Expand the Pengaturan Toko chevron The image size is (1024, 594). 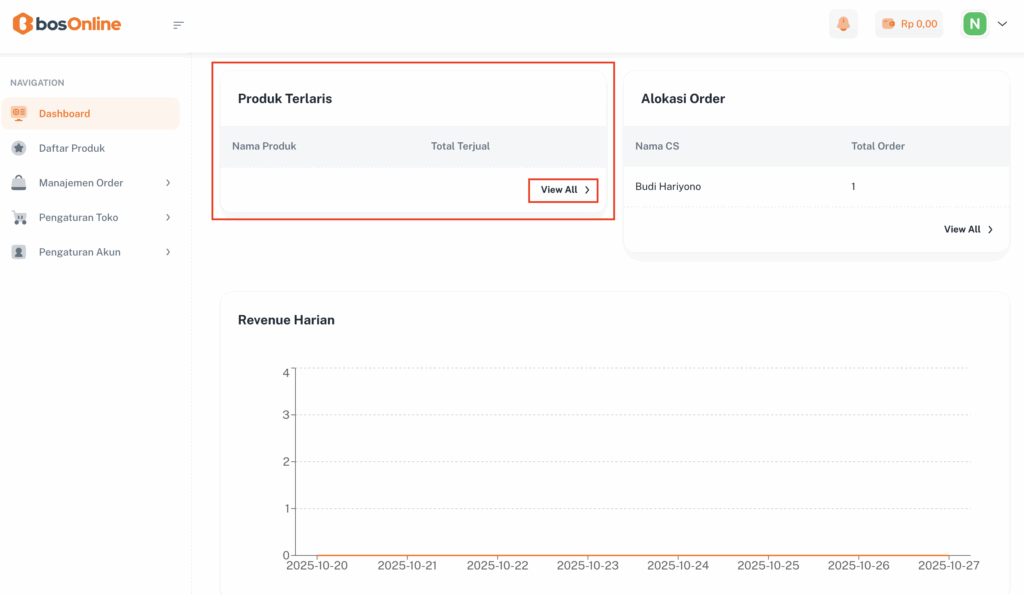tap(168, 217)
